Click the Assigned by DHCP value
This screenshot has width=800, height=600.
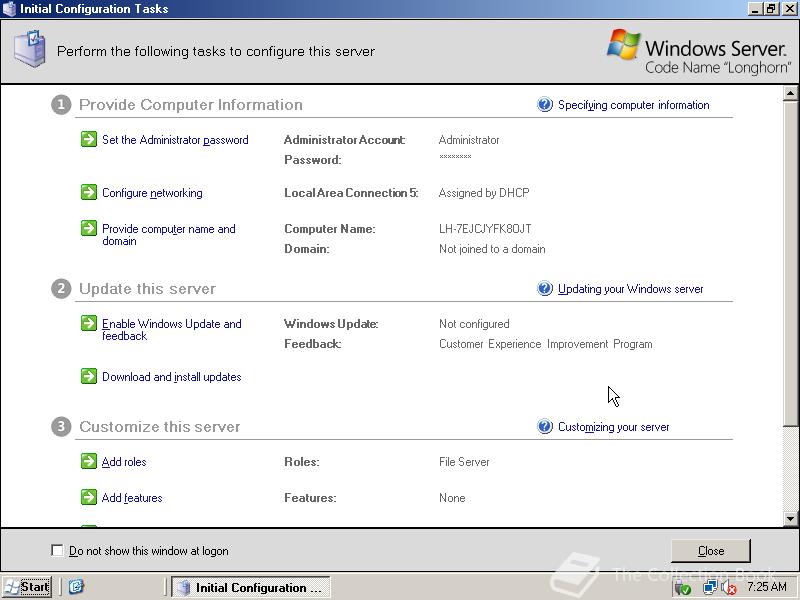click(x=484, y=193)
